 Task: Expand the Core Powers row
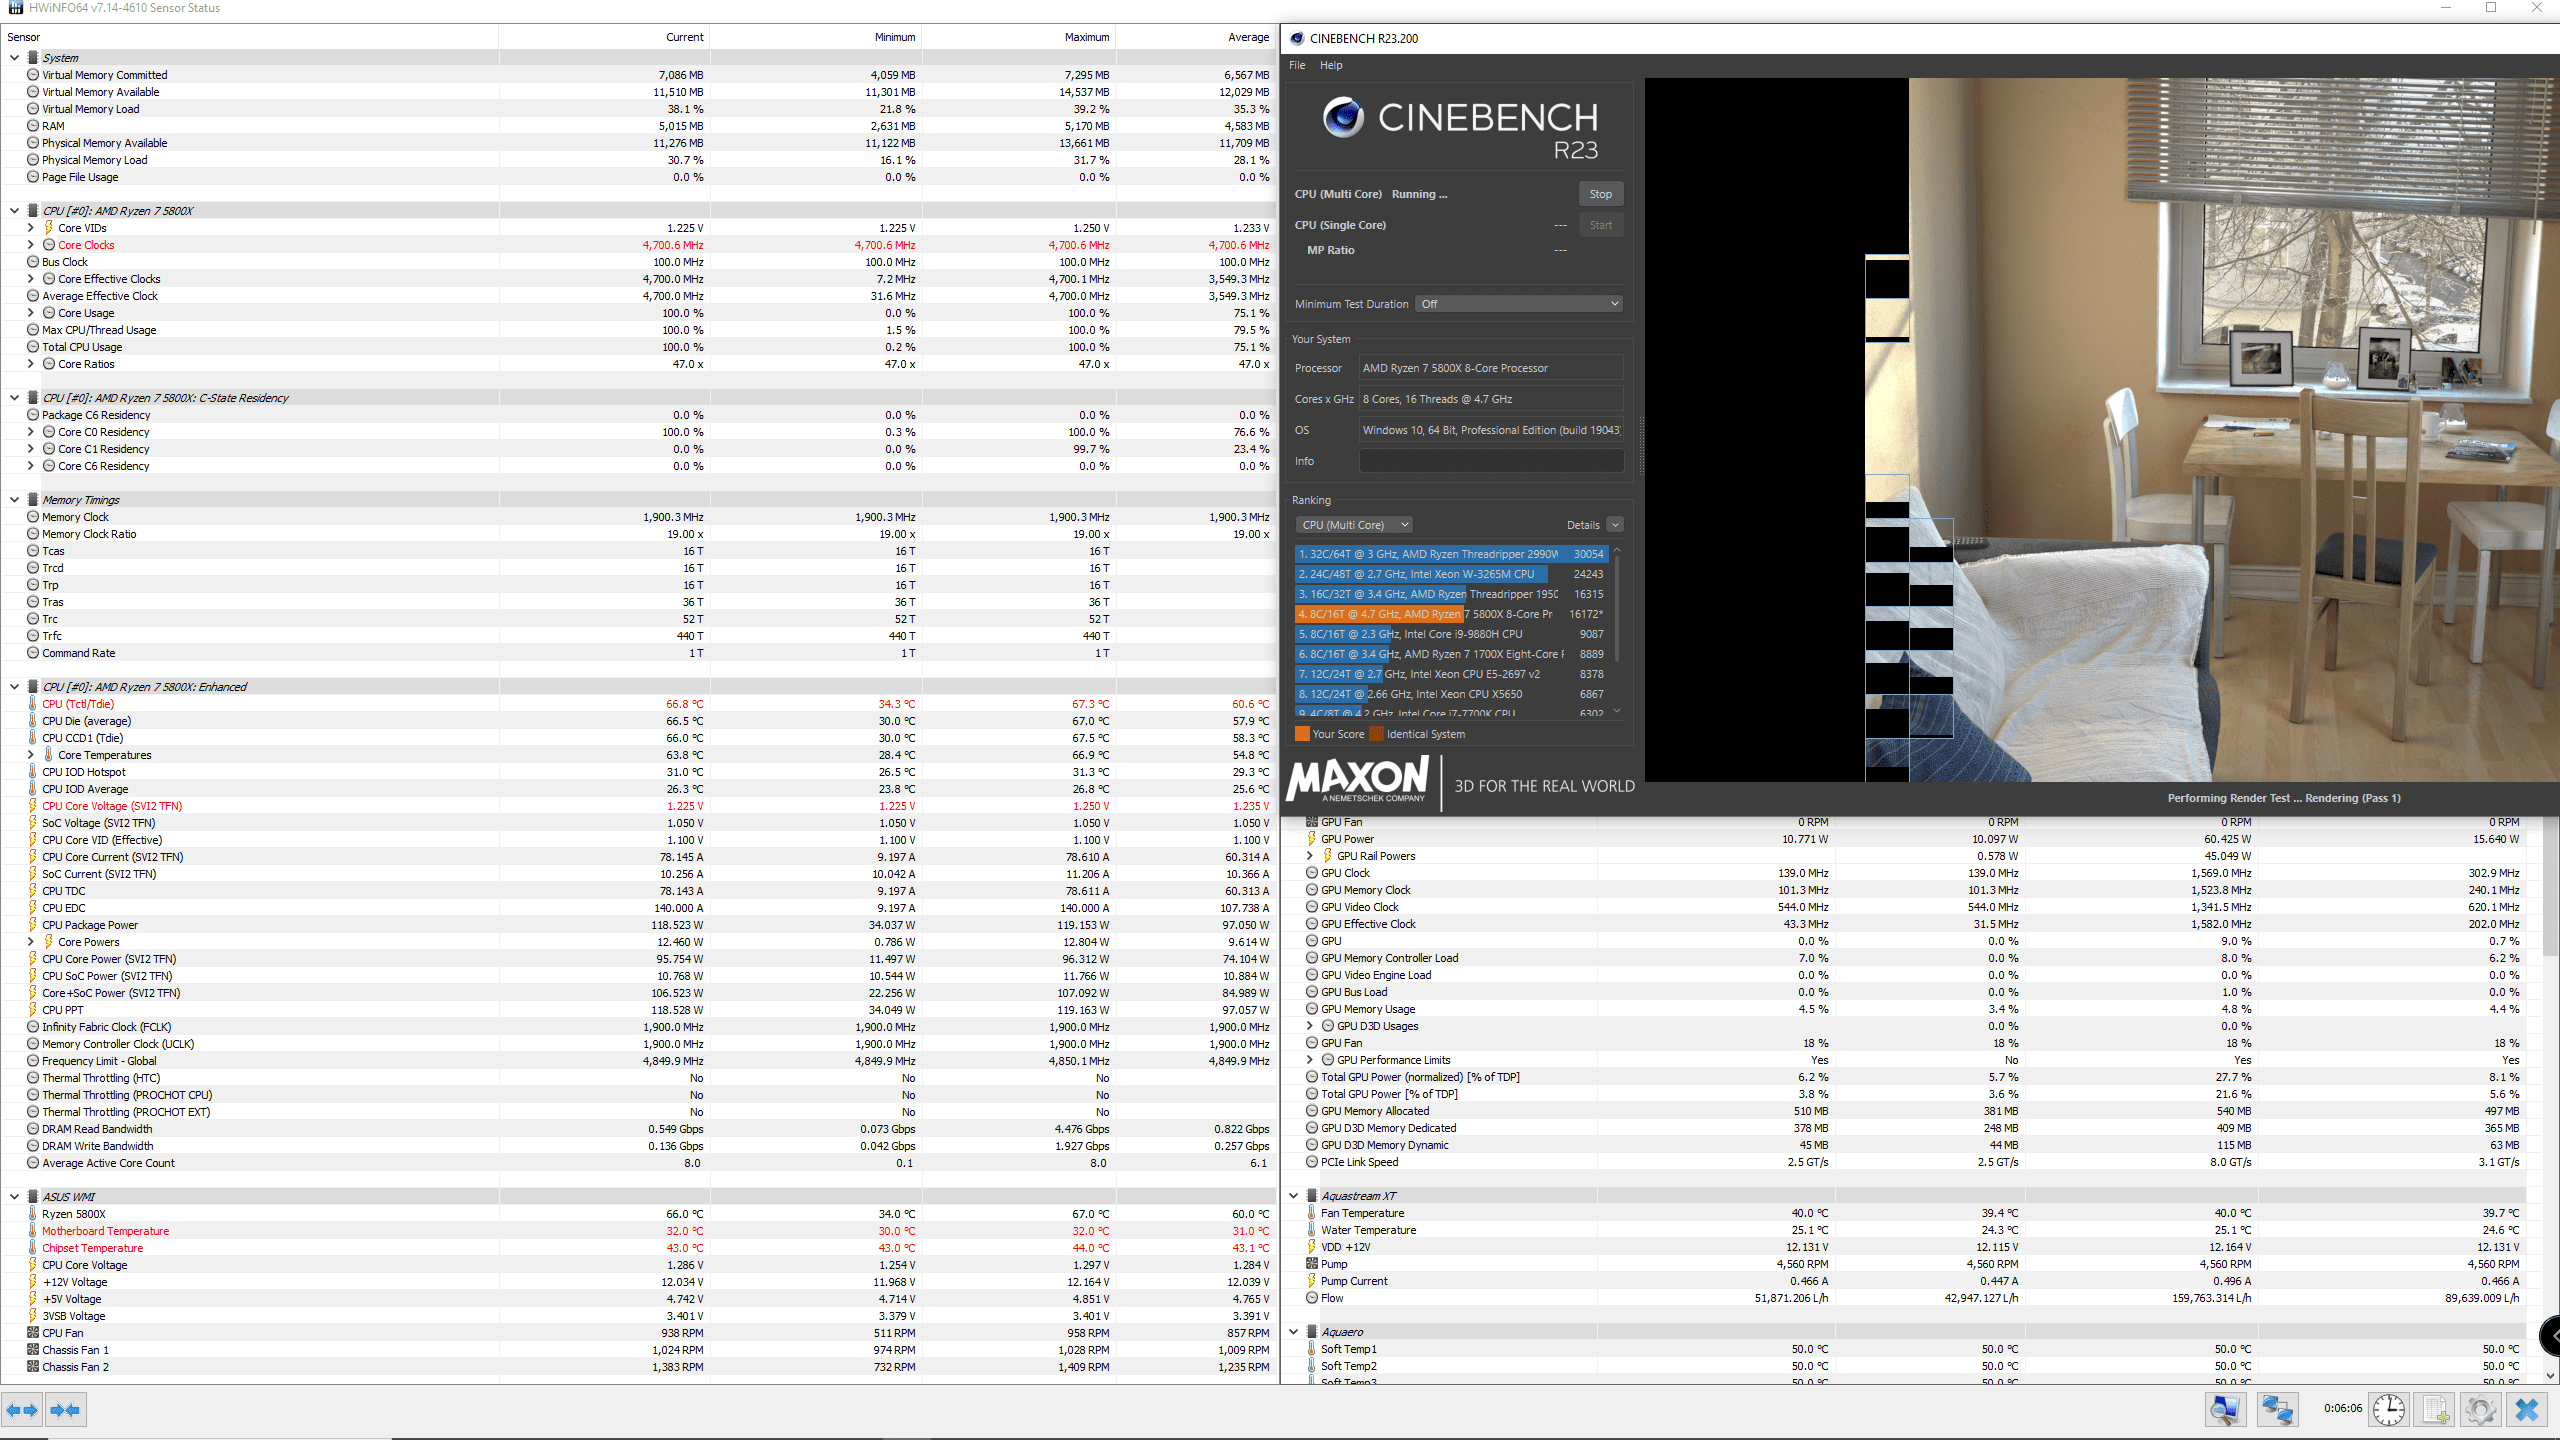coord(30,942)
